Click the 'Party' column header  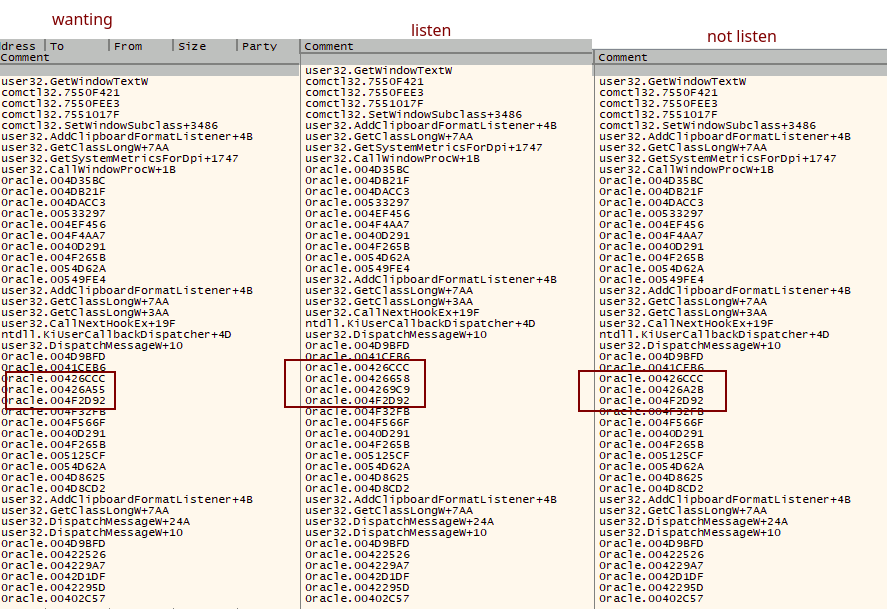[x=259, y=46]
